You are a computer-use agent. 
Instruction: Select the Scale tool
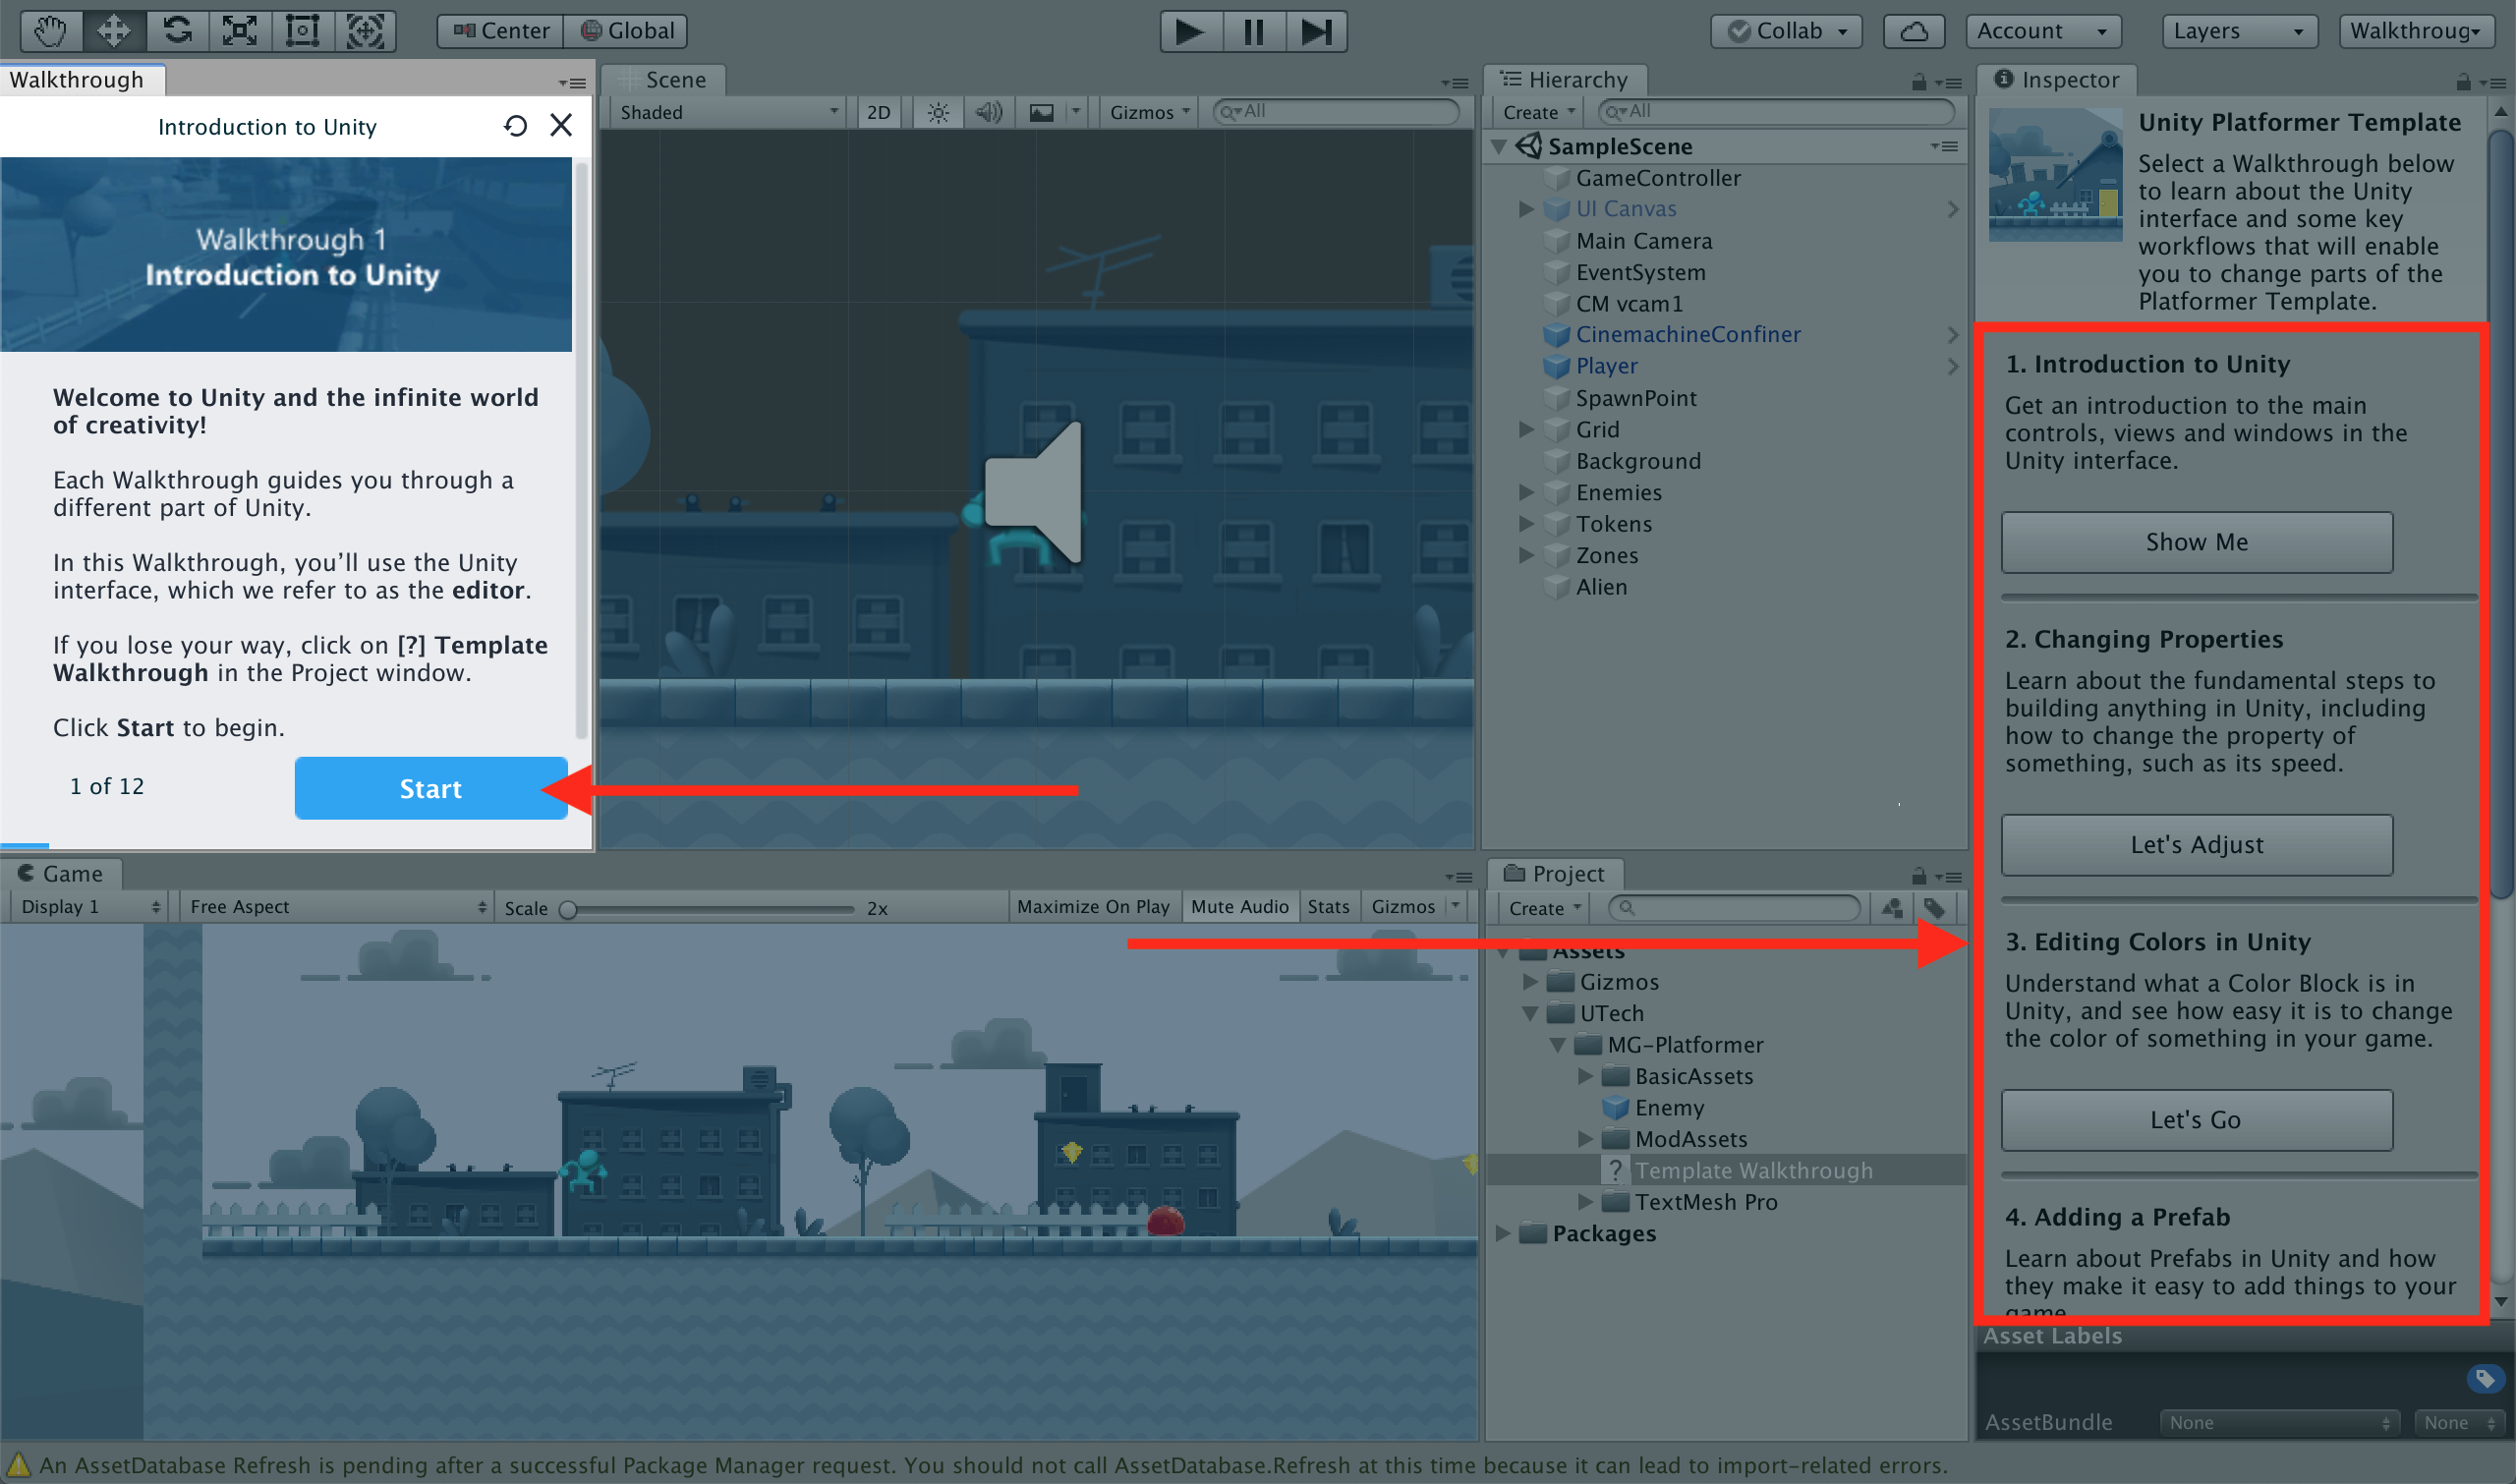pos(240,31)
